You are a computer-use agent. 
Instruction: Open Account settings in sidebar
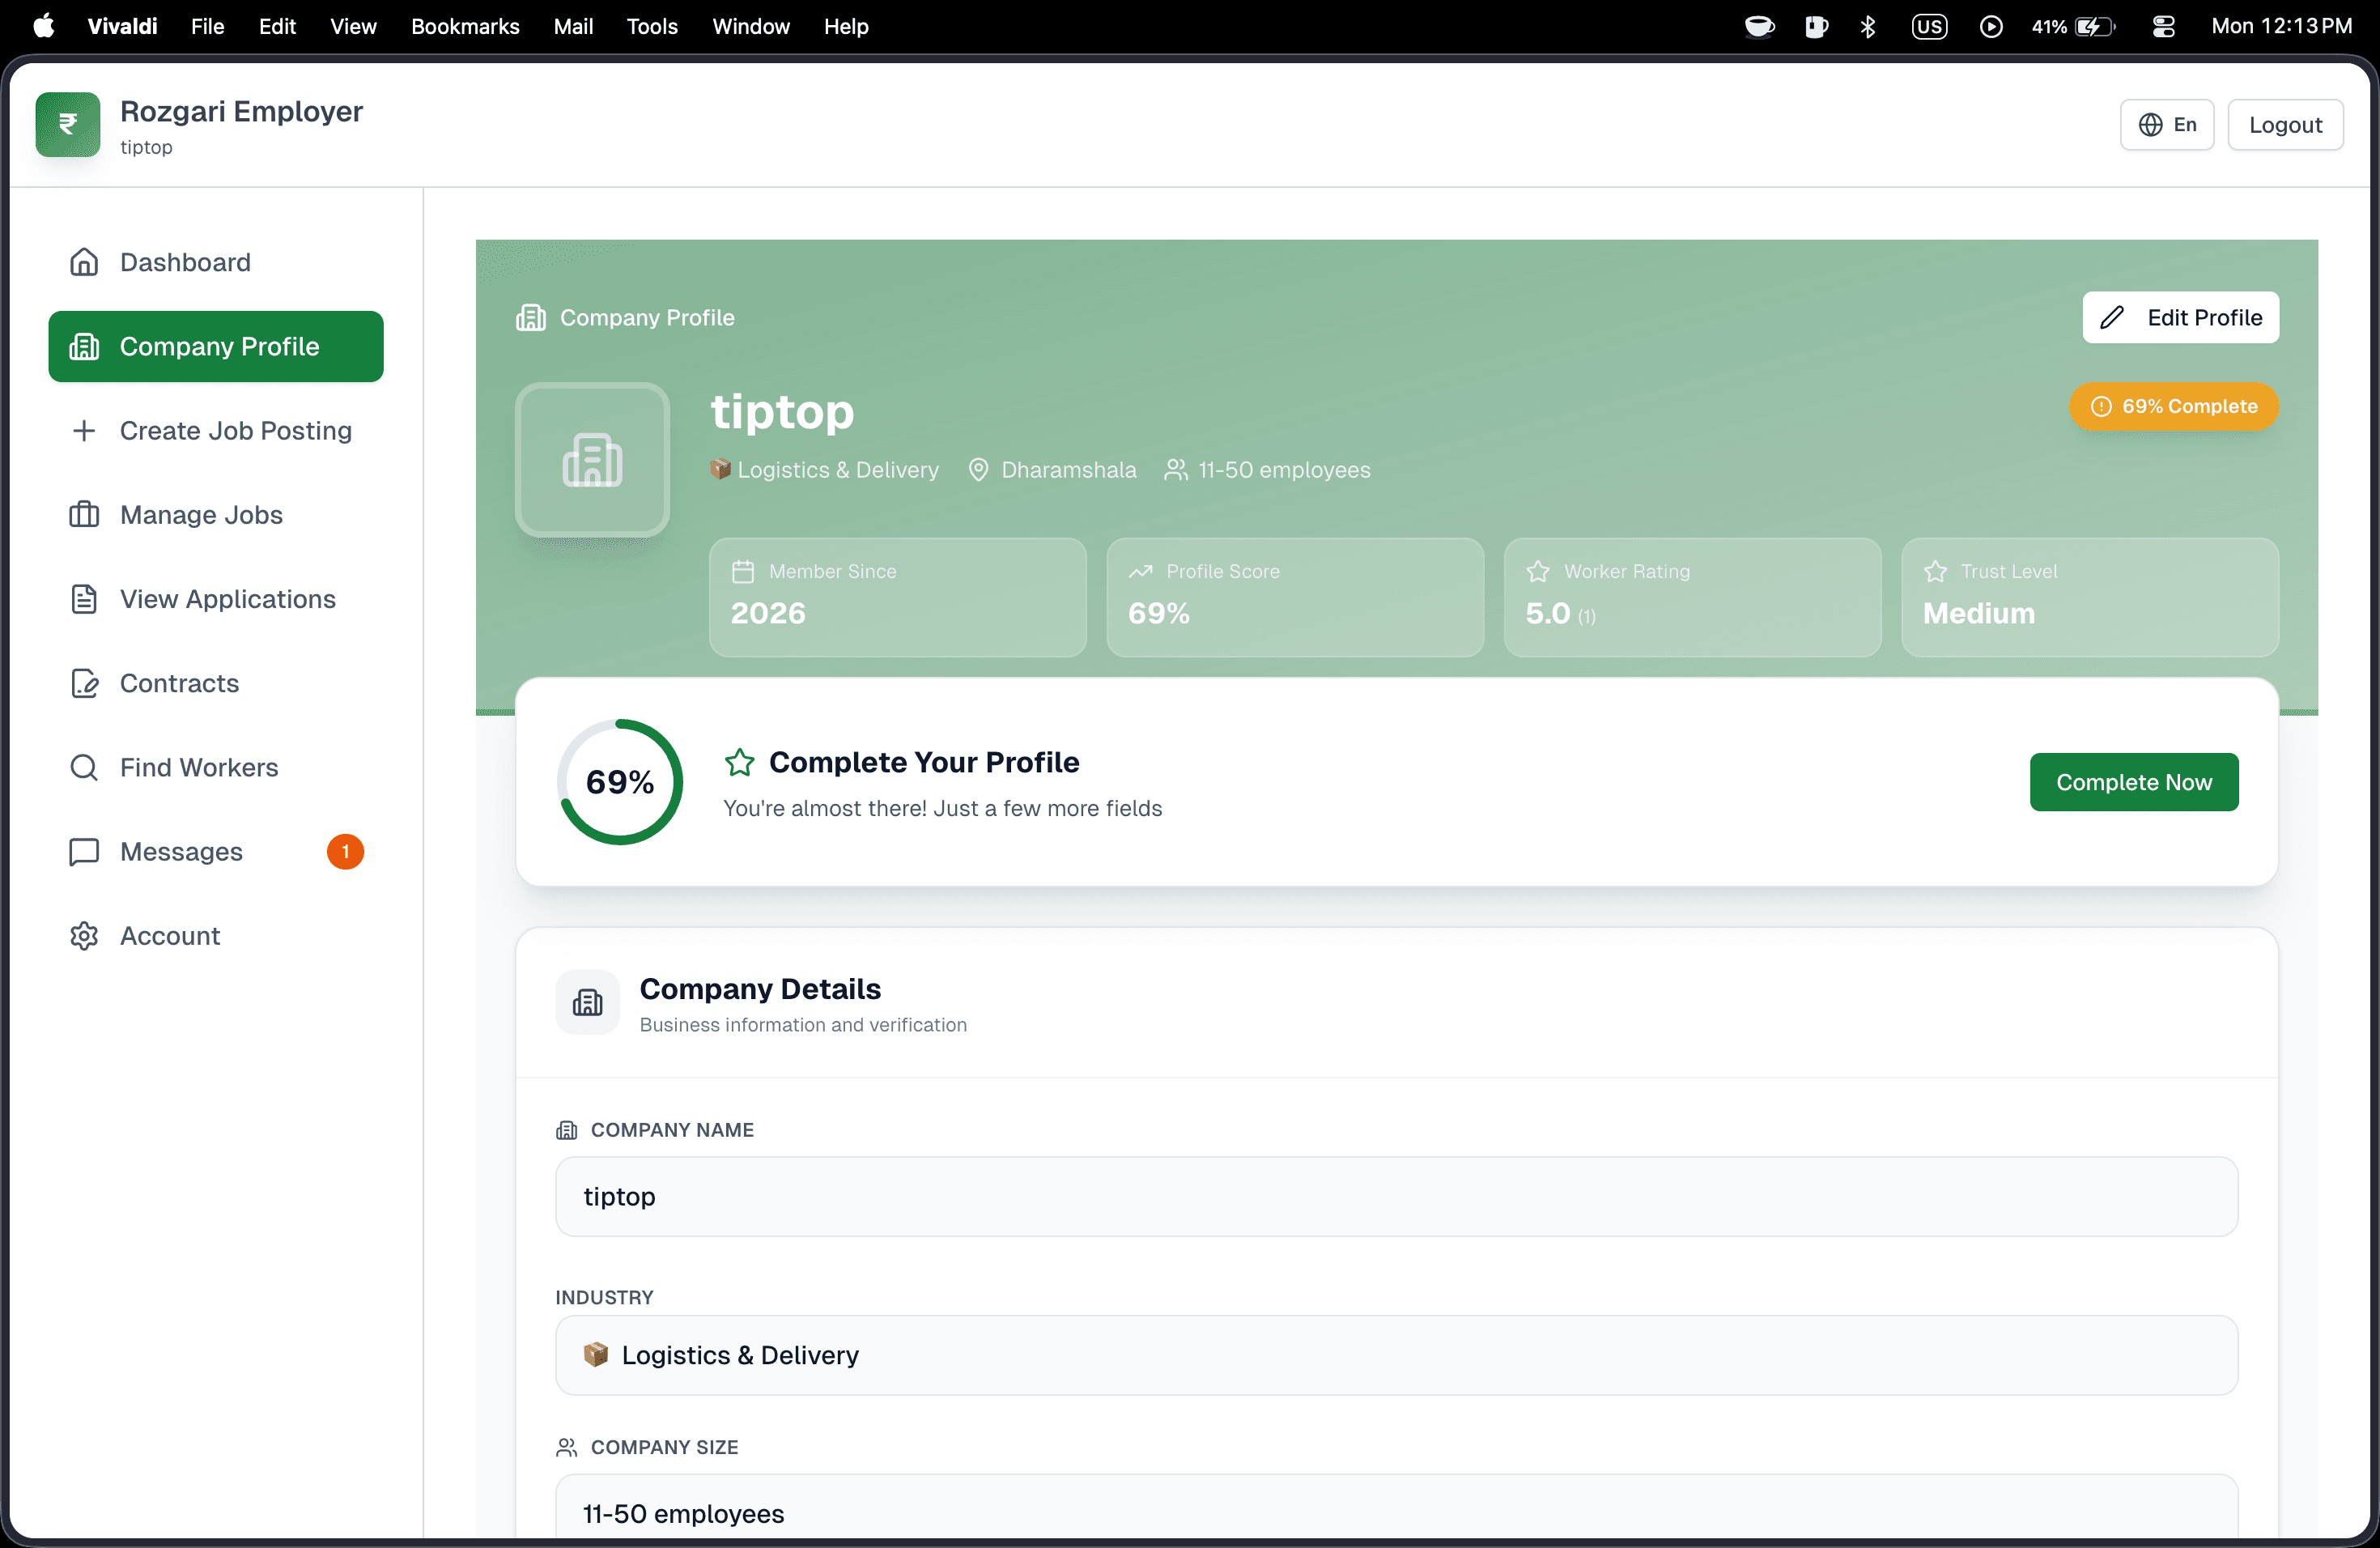pos(216,936)
